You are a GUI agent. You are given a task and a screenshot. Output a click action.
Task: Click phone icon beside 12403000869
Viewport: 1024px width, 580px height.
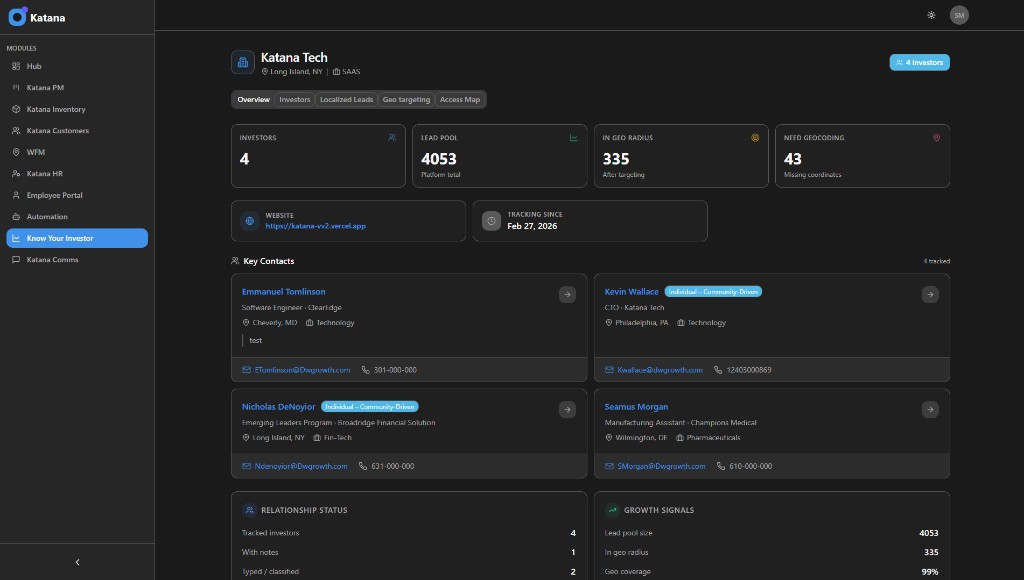point(718,370)
